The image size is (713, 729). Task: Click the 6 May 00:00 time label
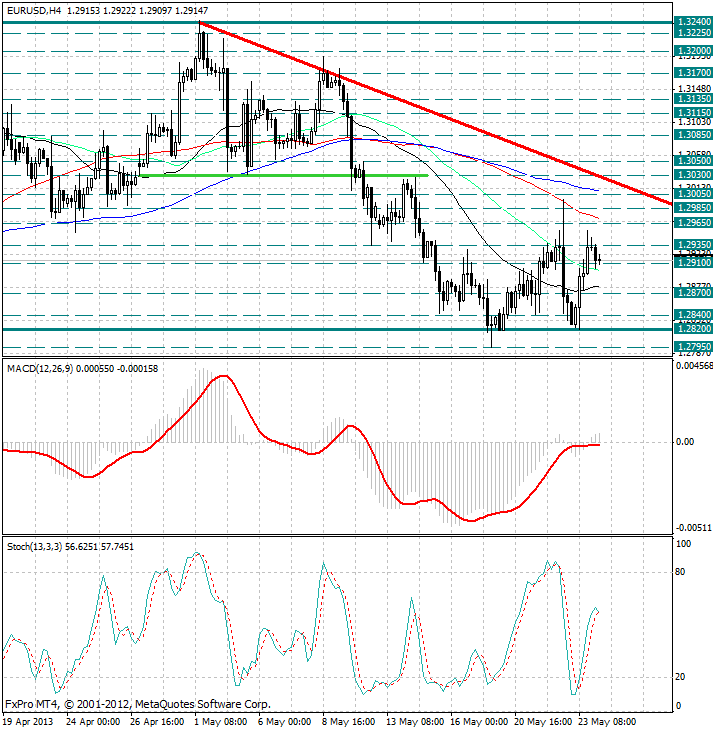(x=285, y=722)
